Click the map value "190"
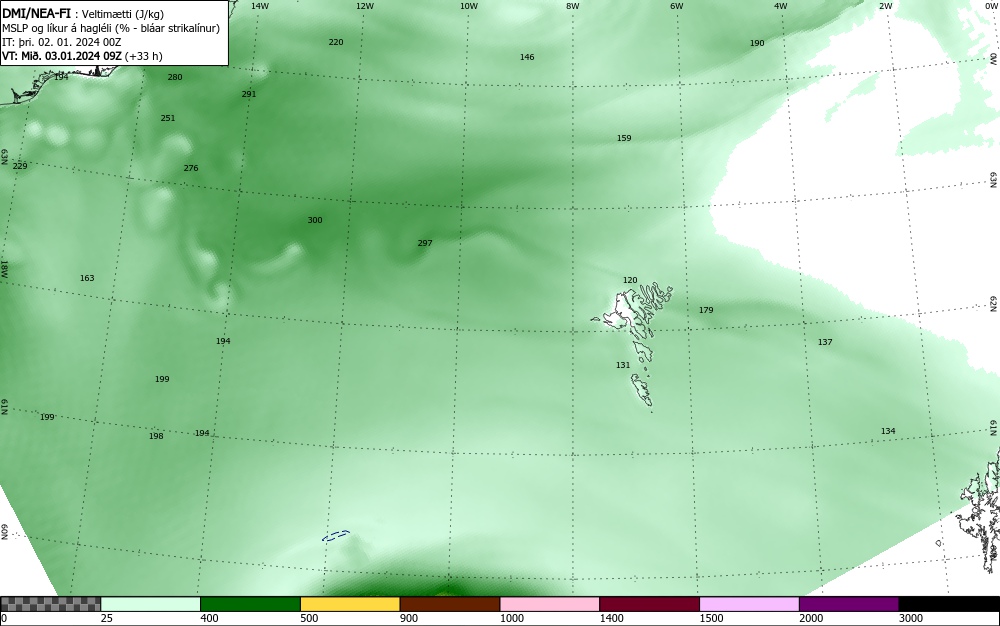 [757, 43]
